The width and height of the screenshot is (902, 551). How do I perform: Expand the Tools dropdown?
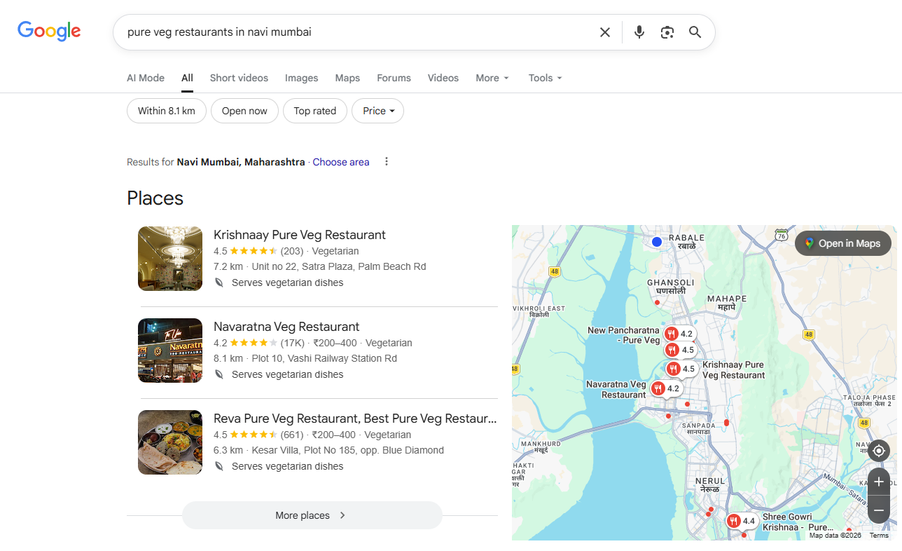pos(545,78)
